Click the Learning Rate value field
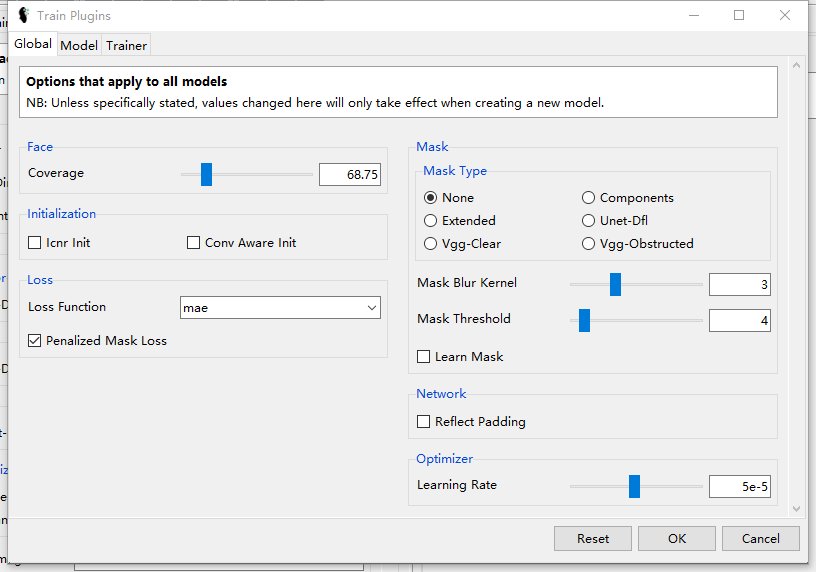Image resolution: width=816 pixels, height=572 pixels. pos(739,487)
